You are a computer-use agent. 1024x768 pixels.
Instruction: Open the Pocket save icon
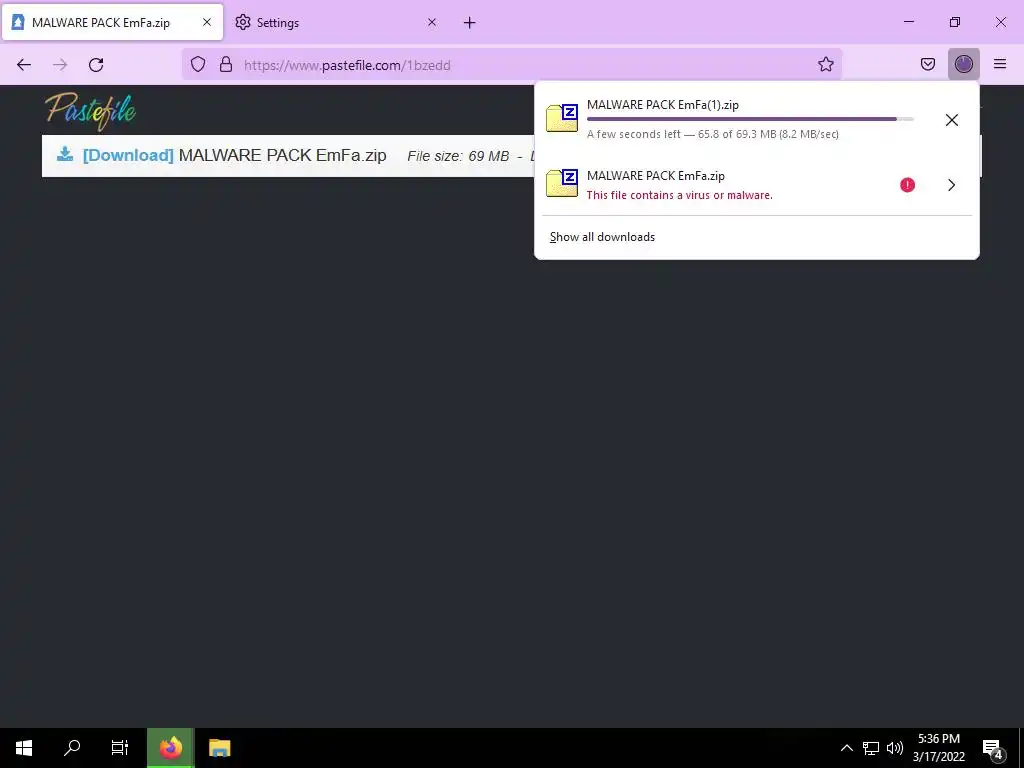pyautogui.click(x=927, y=64)
